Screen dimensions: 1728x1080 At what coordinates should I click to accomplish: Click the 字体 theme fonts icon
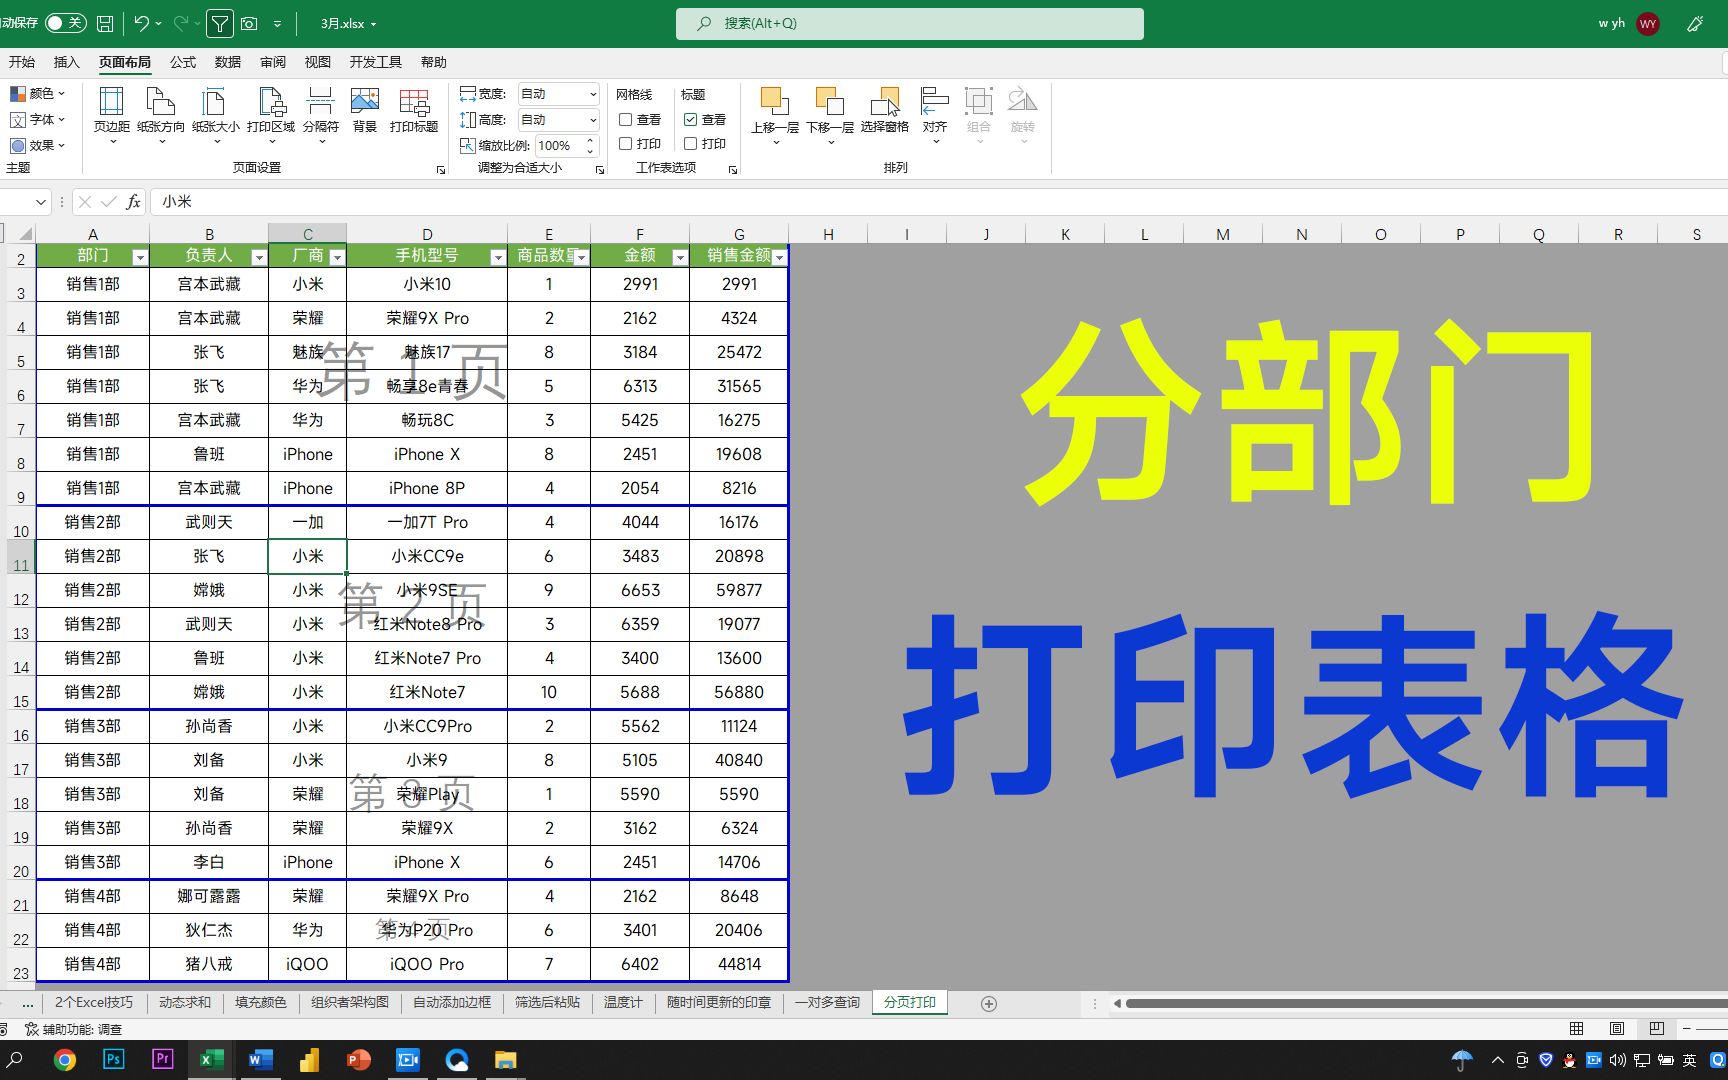[x=17, y=119]
